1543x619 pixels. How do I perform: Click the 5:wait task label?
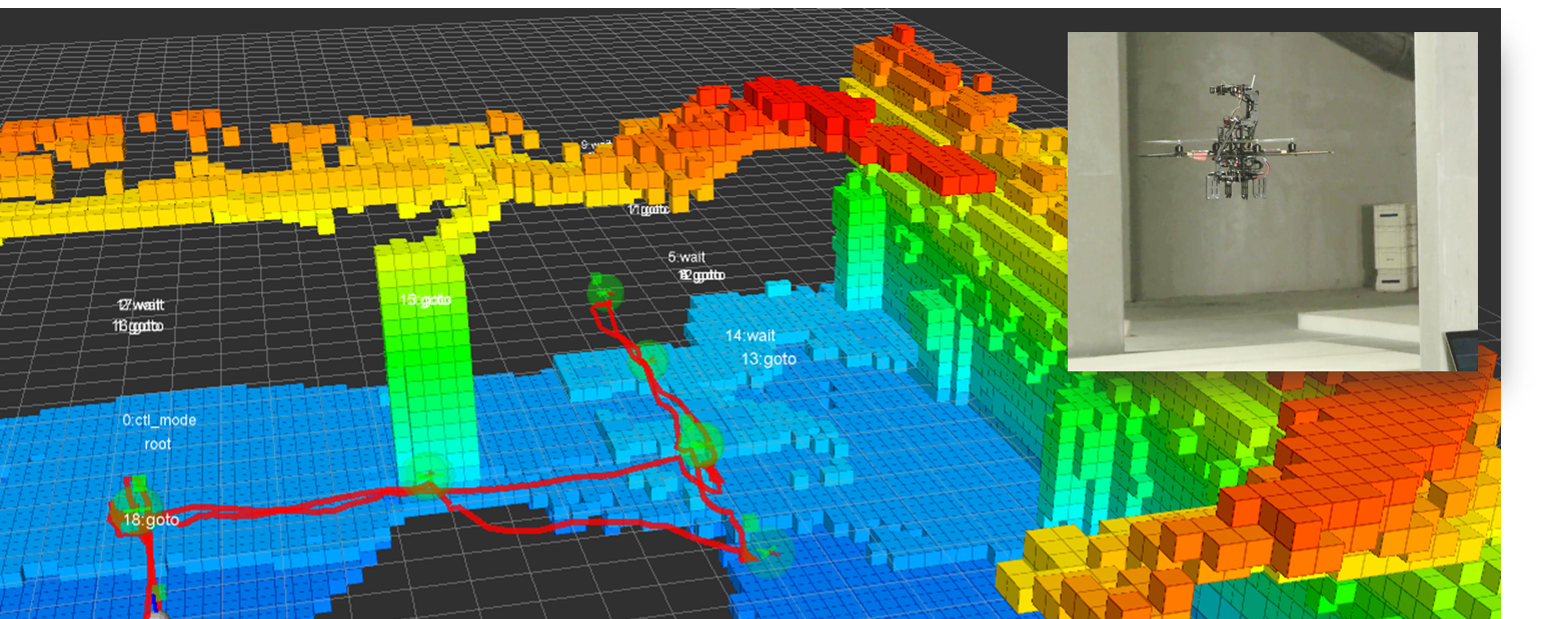pos(686,257)
